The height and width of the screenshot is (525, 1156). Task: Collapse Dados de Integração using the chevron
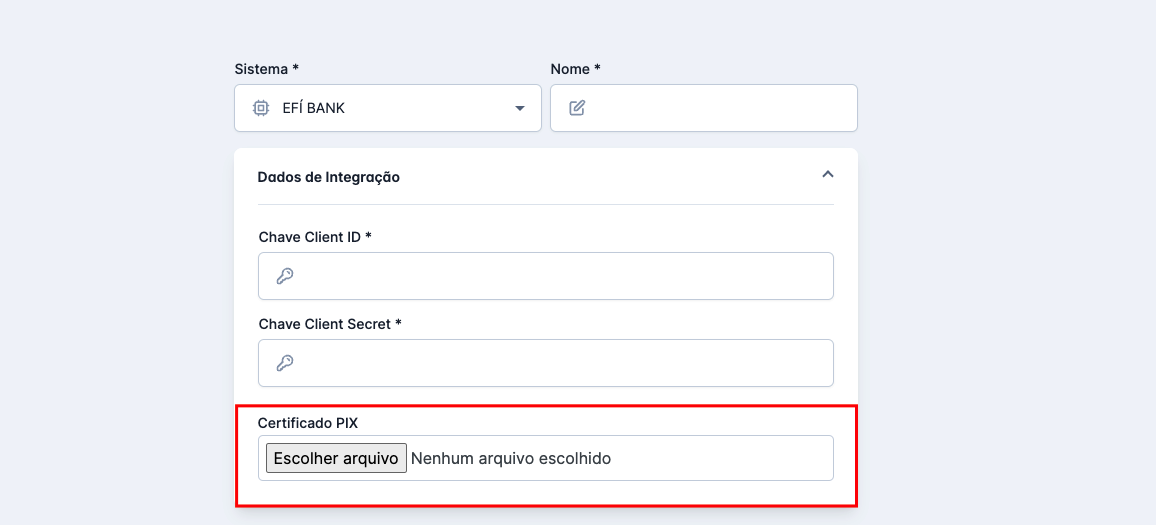click(827, 174)
